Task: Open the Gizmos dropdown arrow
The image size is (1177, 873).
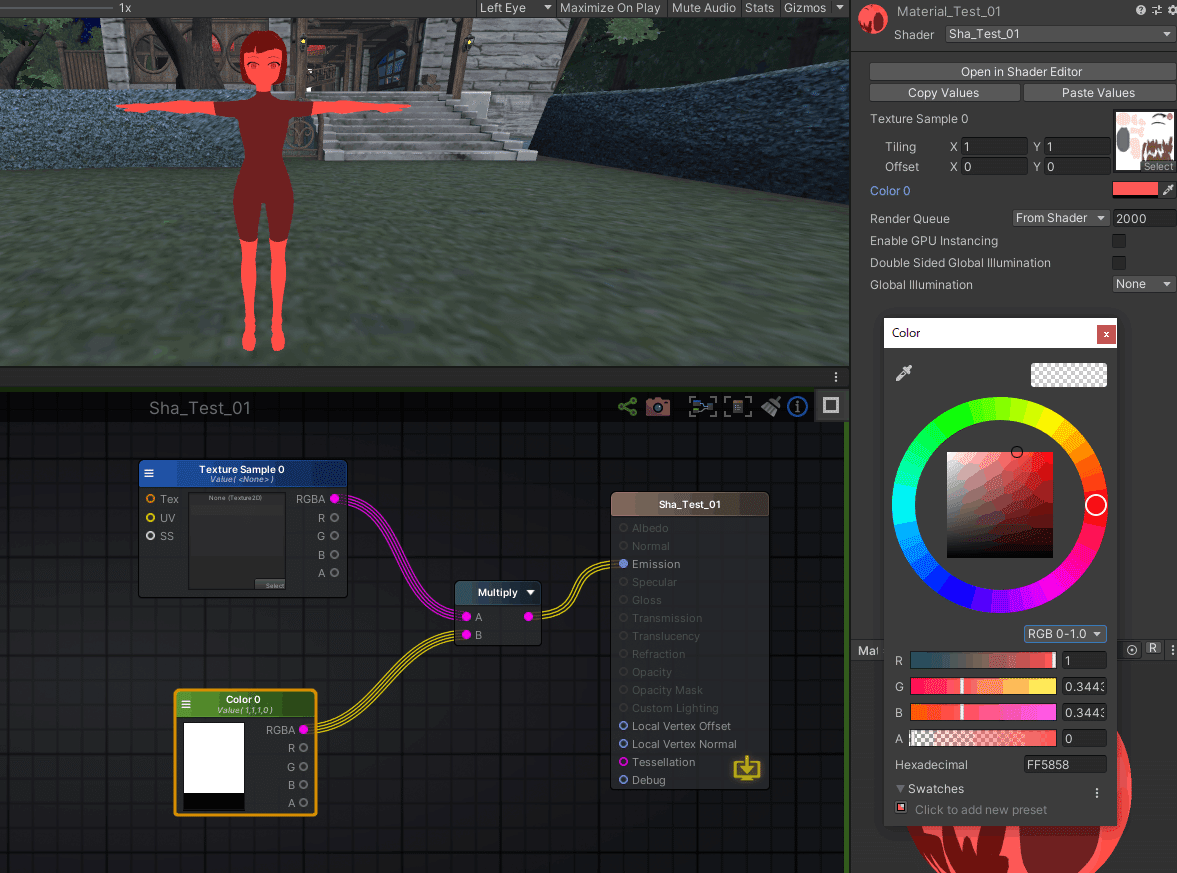Action: tap(840, 8)
